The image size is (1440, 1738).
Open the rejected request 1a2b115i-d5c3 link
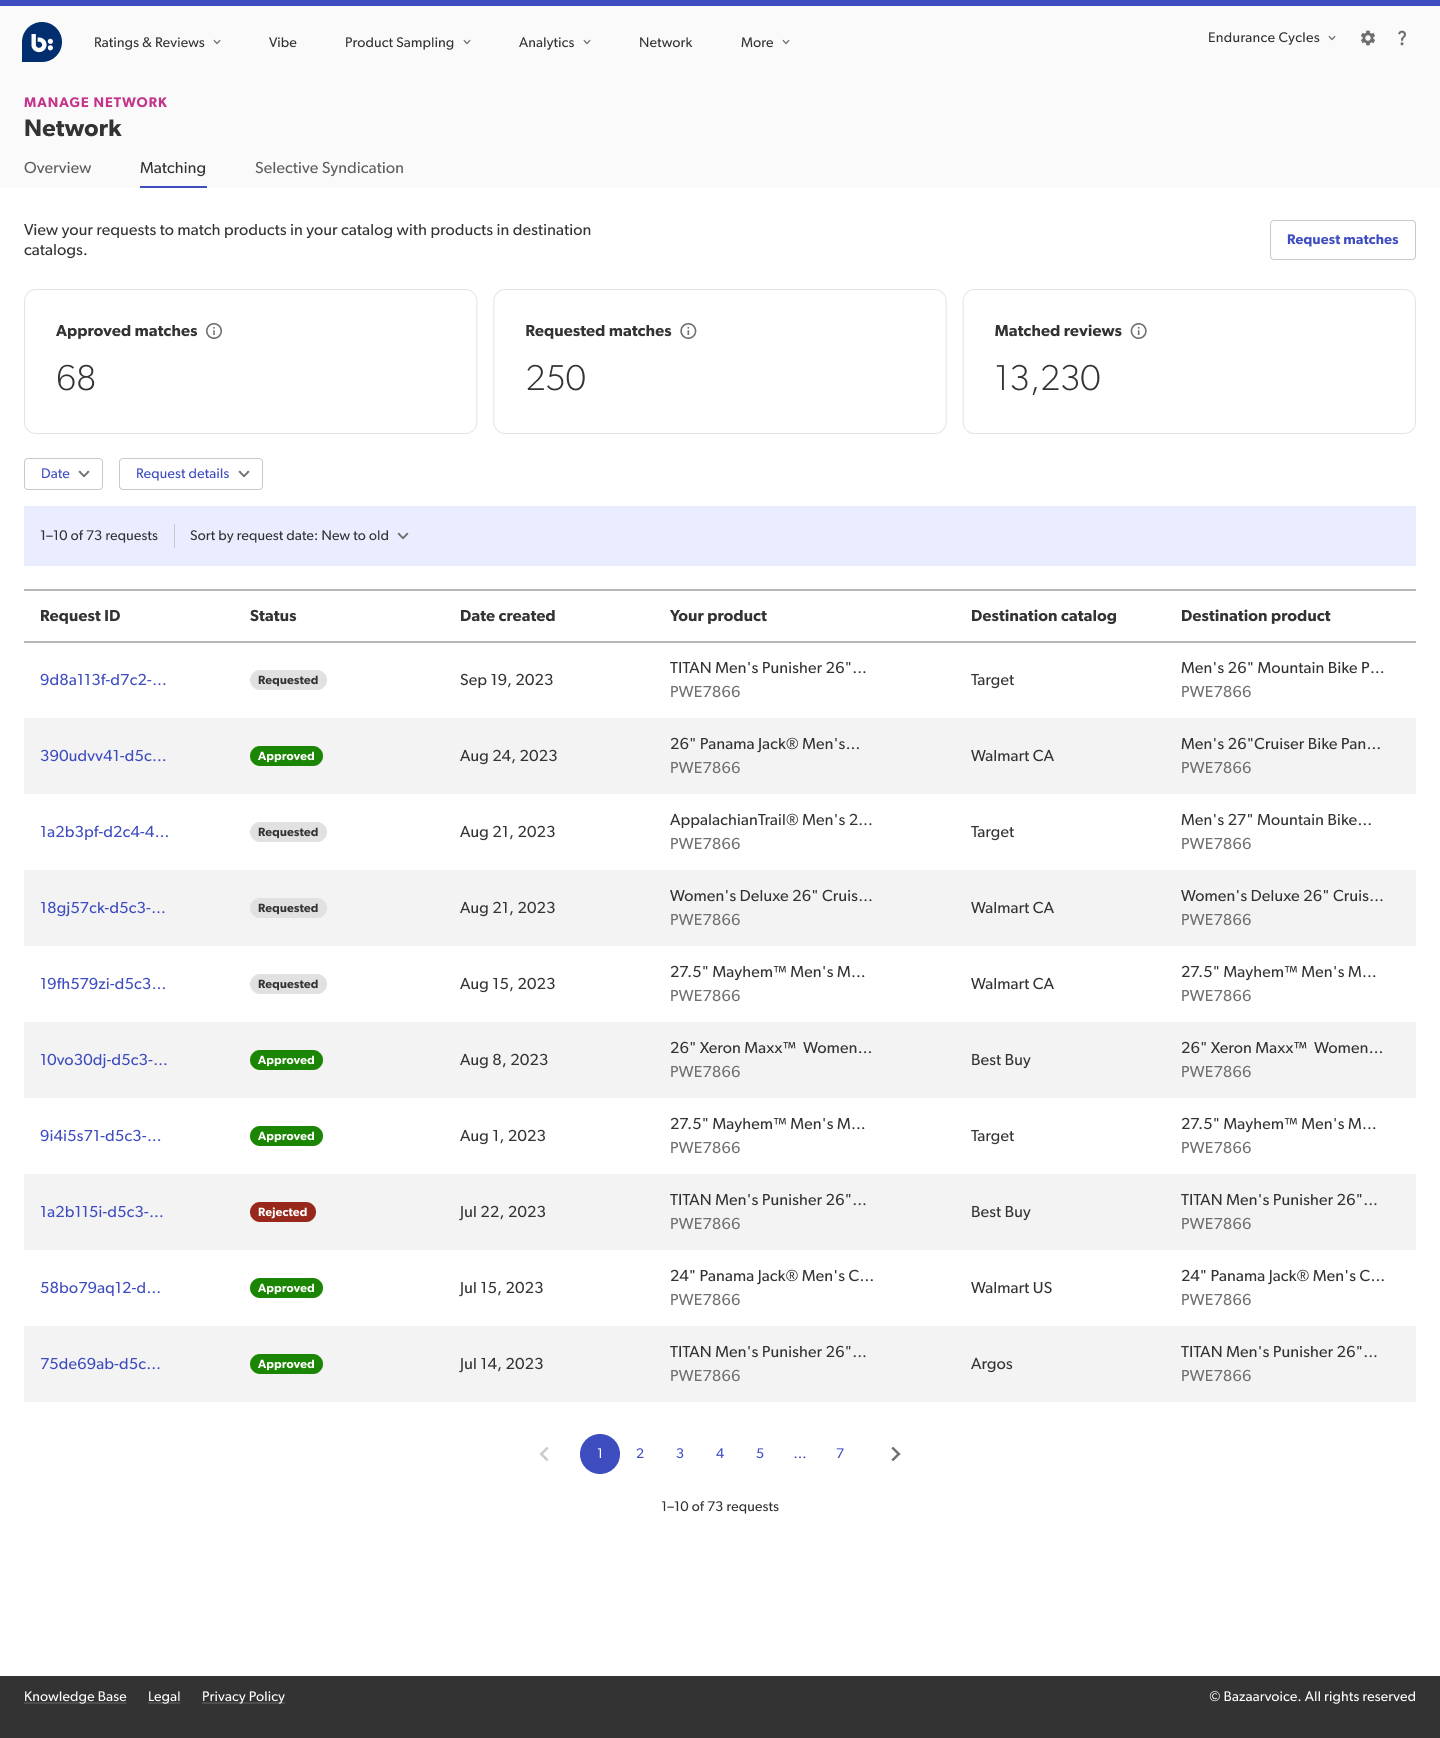click(x=101, y=1212)
